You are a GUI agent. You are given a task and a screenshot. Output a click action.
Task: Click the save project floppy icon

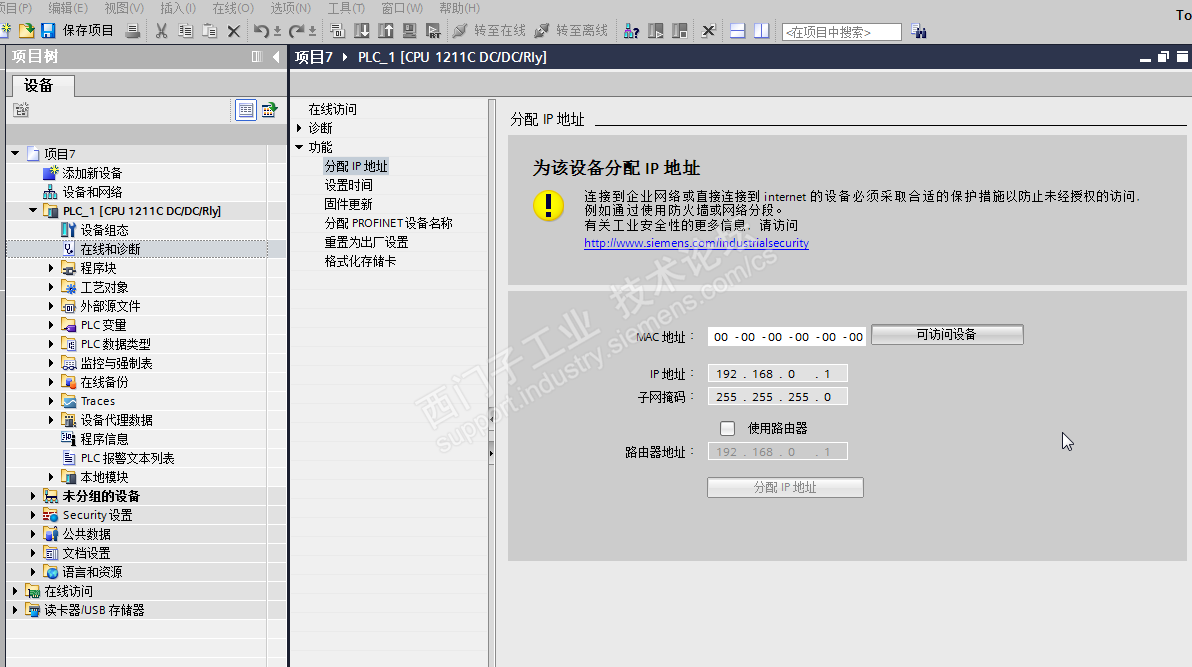tap(48, 30)
